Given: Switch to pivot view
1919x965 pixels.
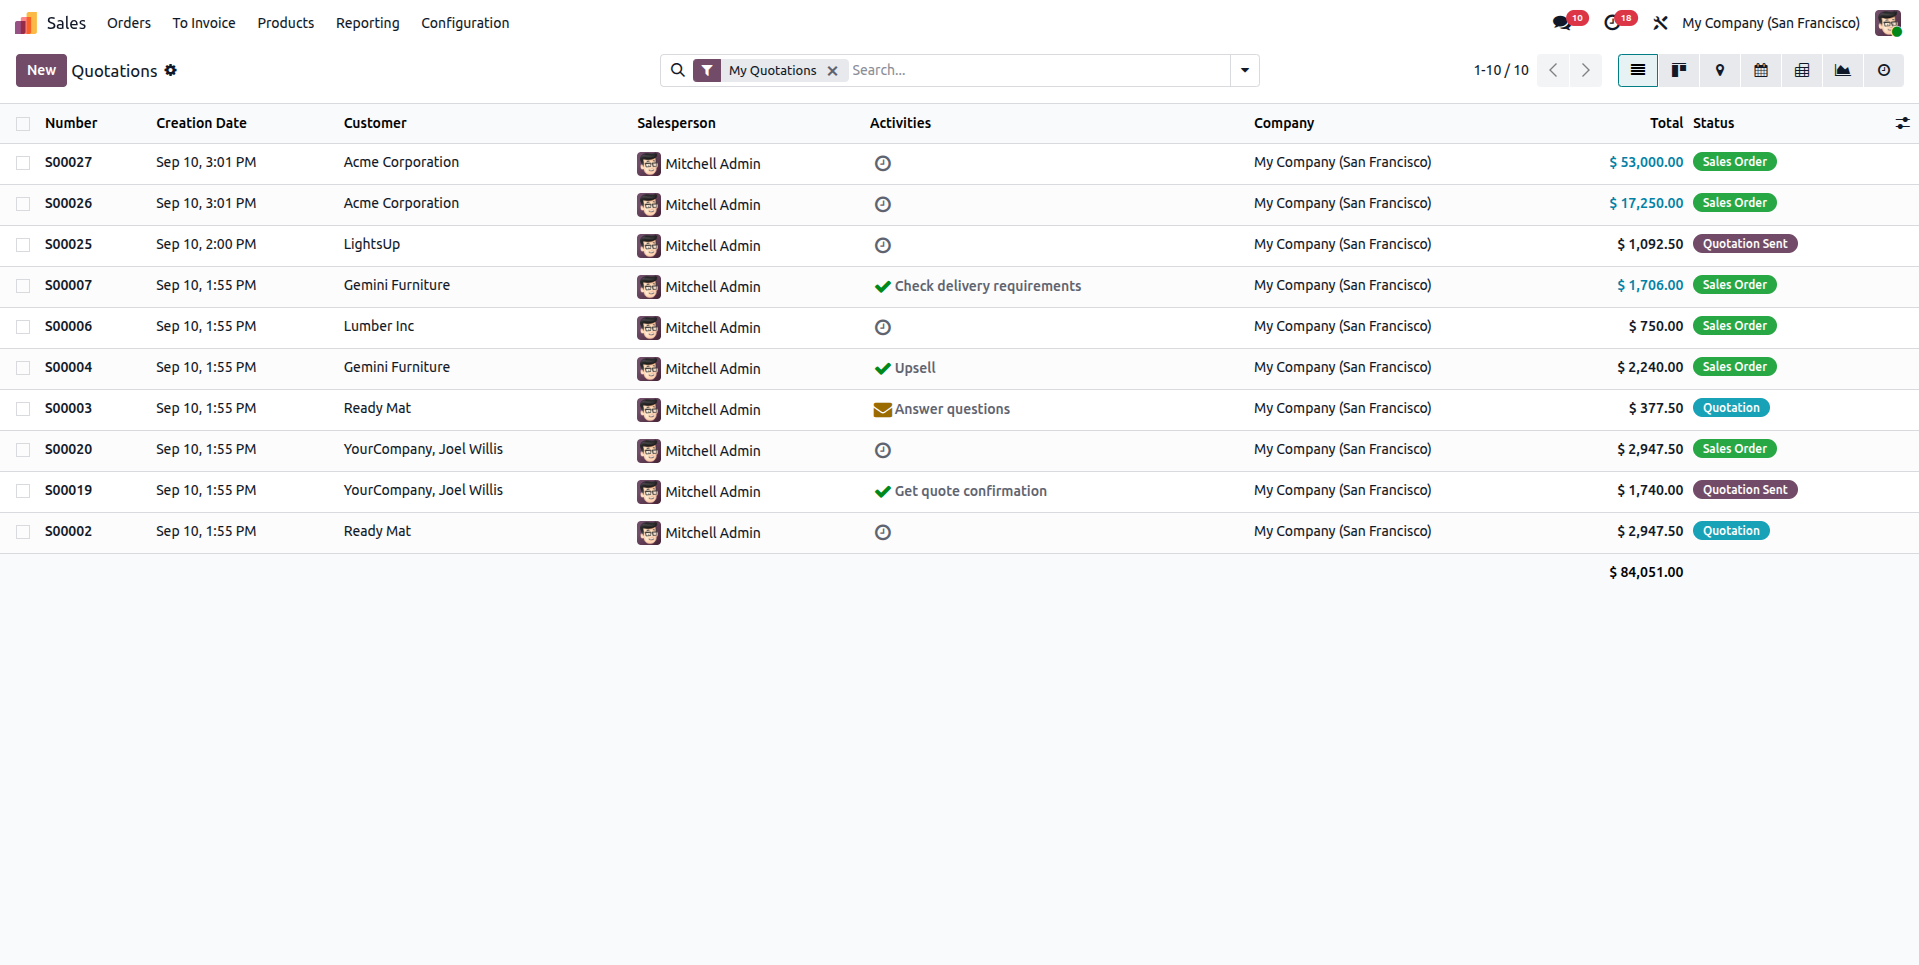Looking at the screenshot, I should pyautogui.click(x=1802, y=70).
